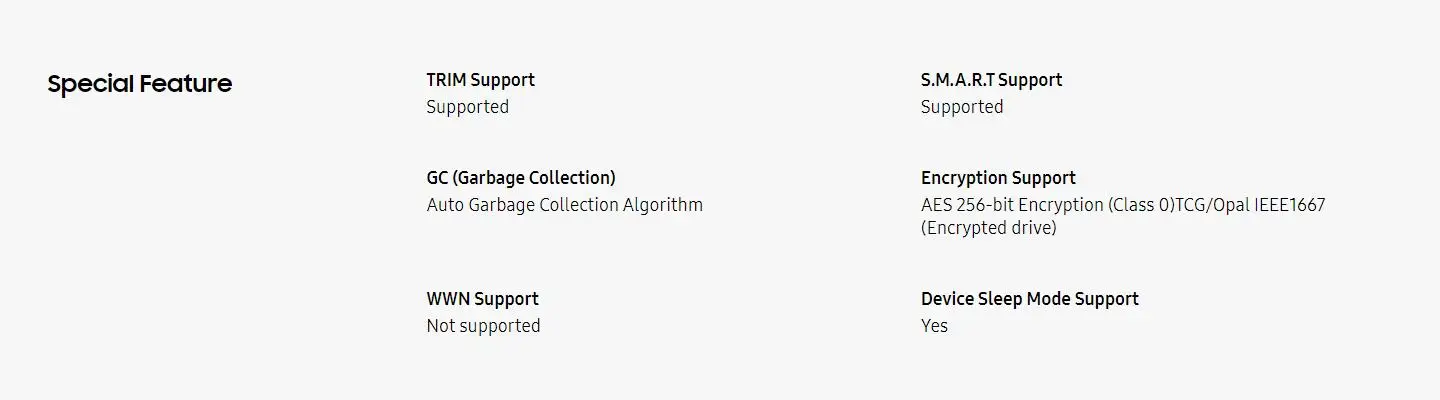Select the Yes value under Device Sleep Mode
The image size is (1440, 400).
tap(934, 326)
